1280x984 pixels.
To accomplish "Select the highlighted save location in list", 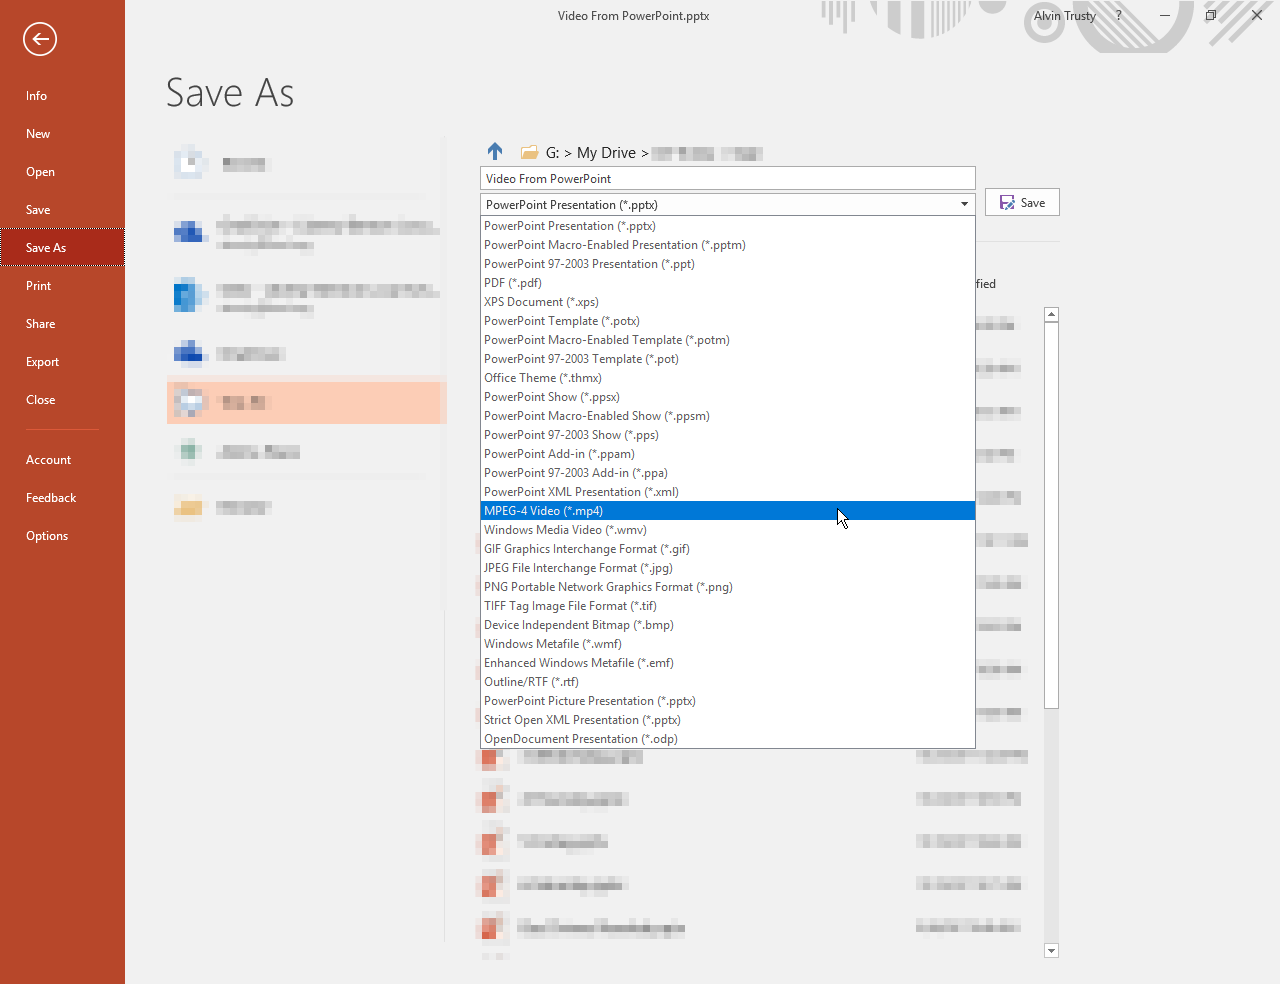I will tap(304, 402).
